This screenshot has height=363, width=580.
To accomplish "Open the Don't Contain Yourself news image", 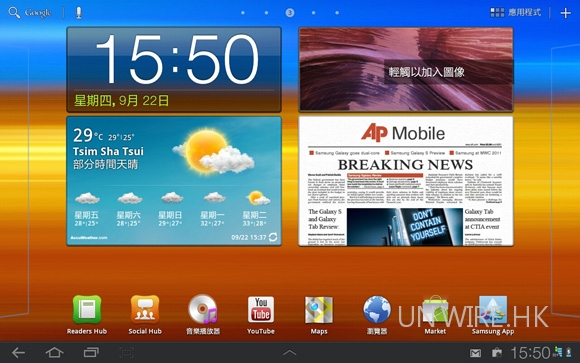I will pyautogui.click(x=405, y=227).
